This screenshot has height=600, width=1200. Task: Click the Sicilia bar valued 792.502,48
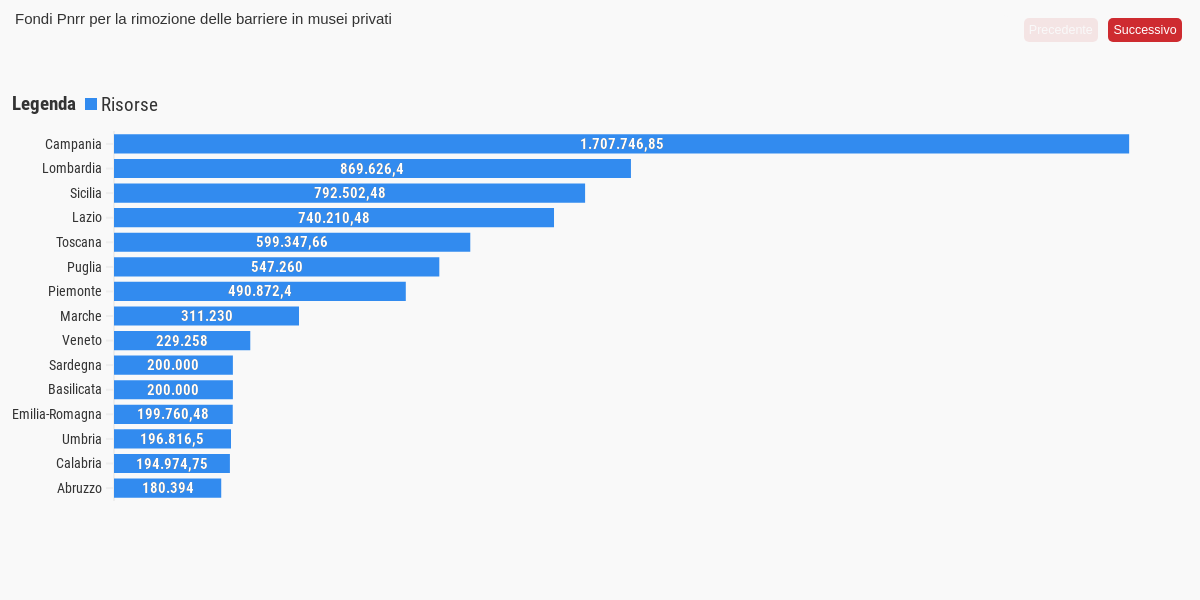[349, 193]
